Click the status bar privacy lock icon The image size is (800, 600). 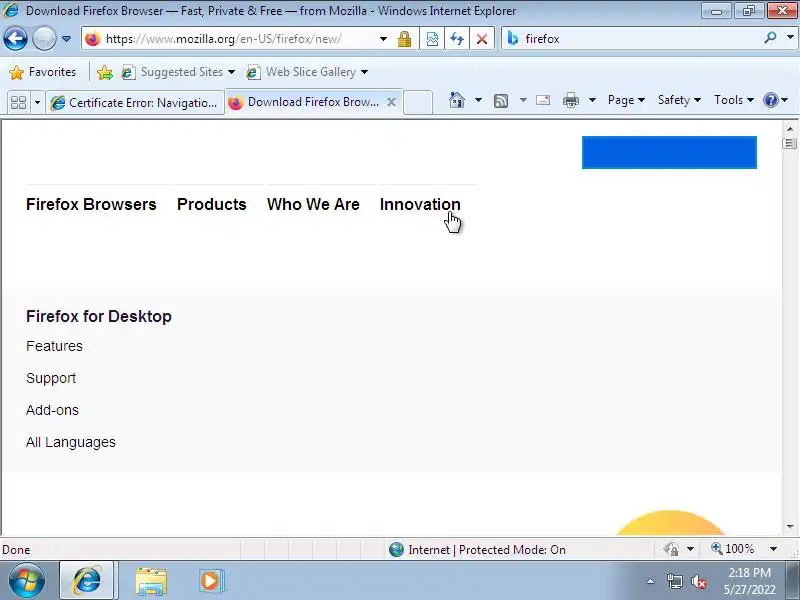click(x=671, y=549)
